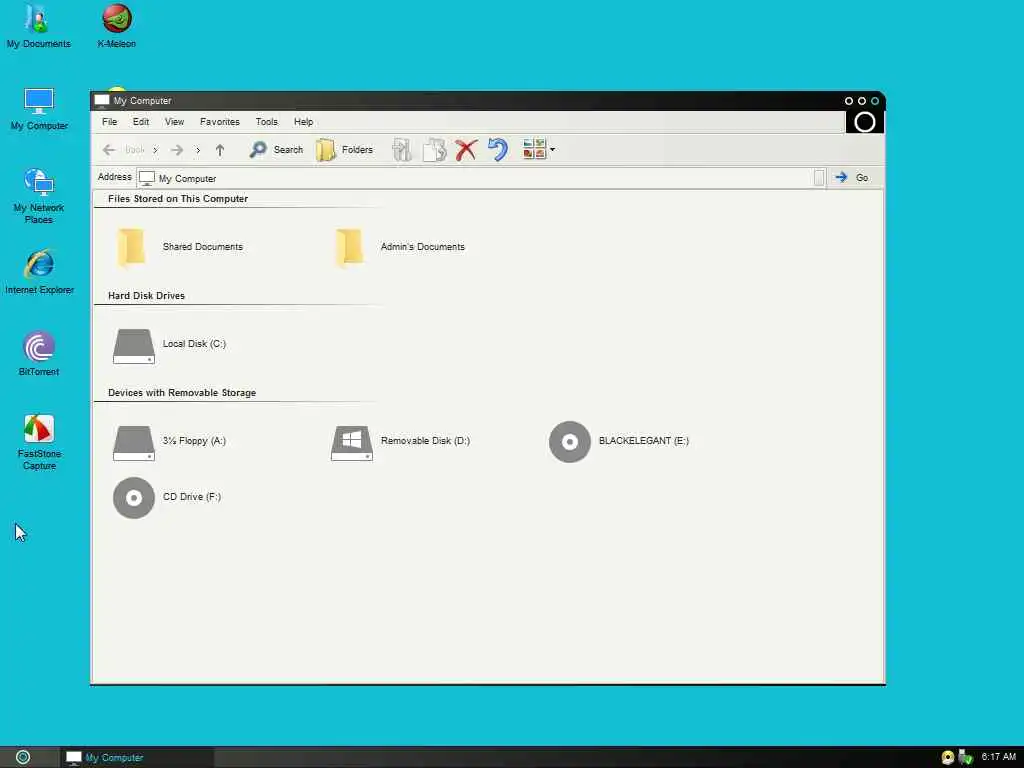
Task: Click My Network Places desktop icon
Action: click(39, 196)
